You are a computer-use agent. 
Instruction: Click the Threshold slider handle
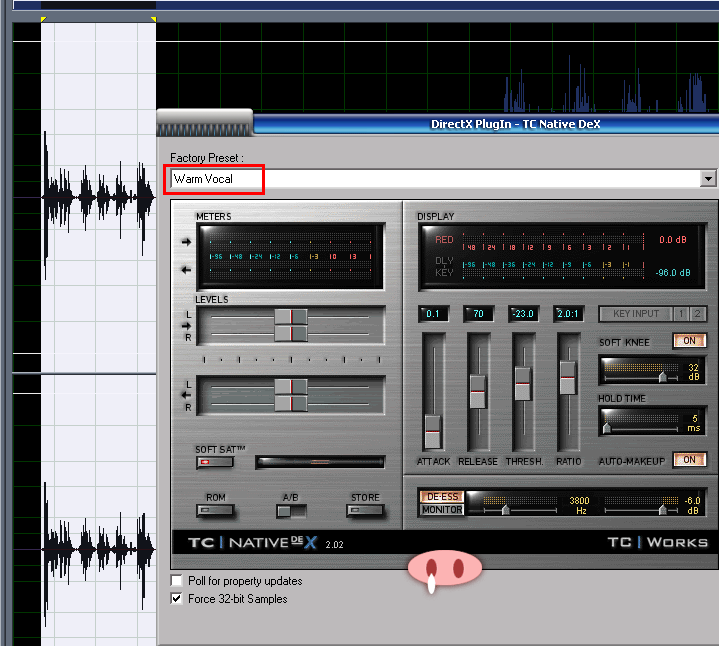click(523, 383)
